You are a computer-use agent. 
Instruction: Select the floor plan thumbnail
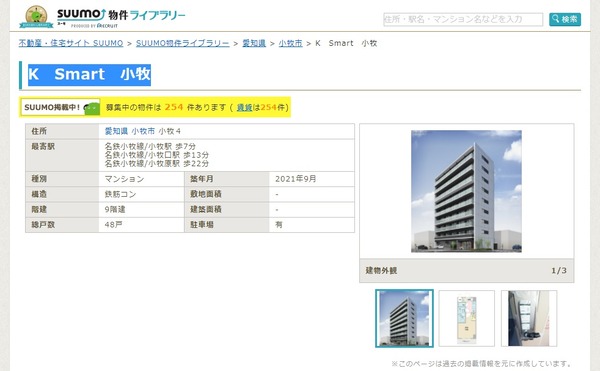click(466, 318)
